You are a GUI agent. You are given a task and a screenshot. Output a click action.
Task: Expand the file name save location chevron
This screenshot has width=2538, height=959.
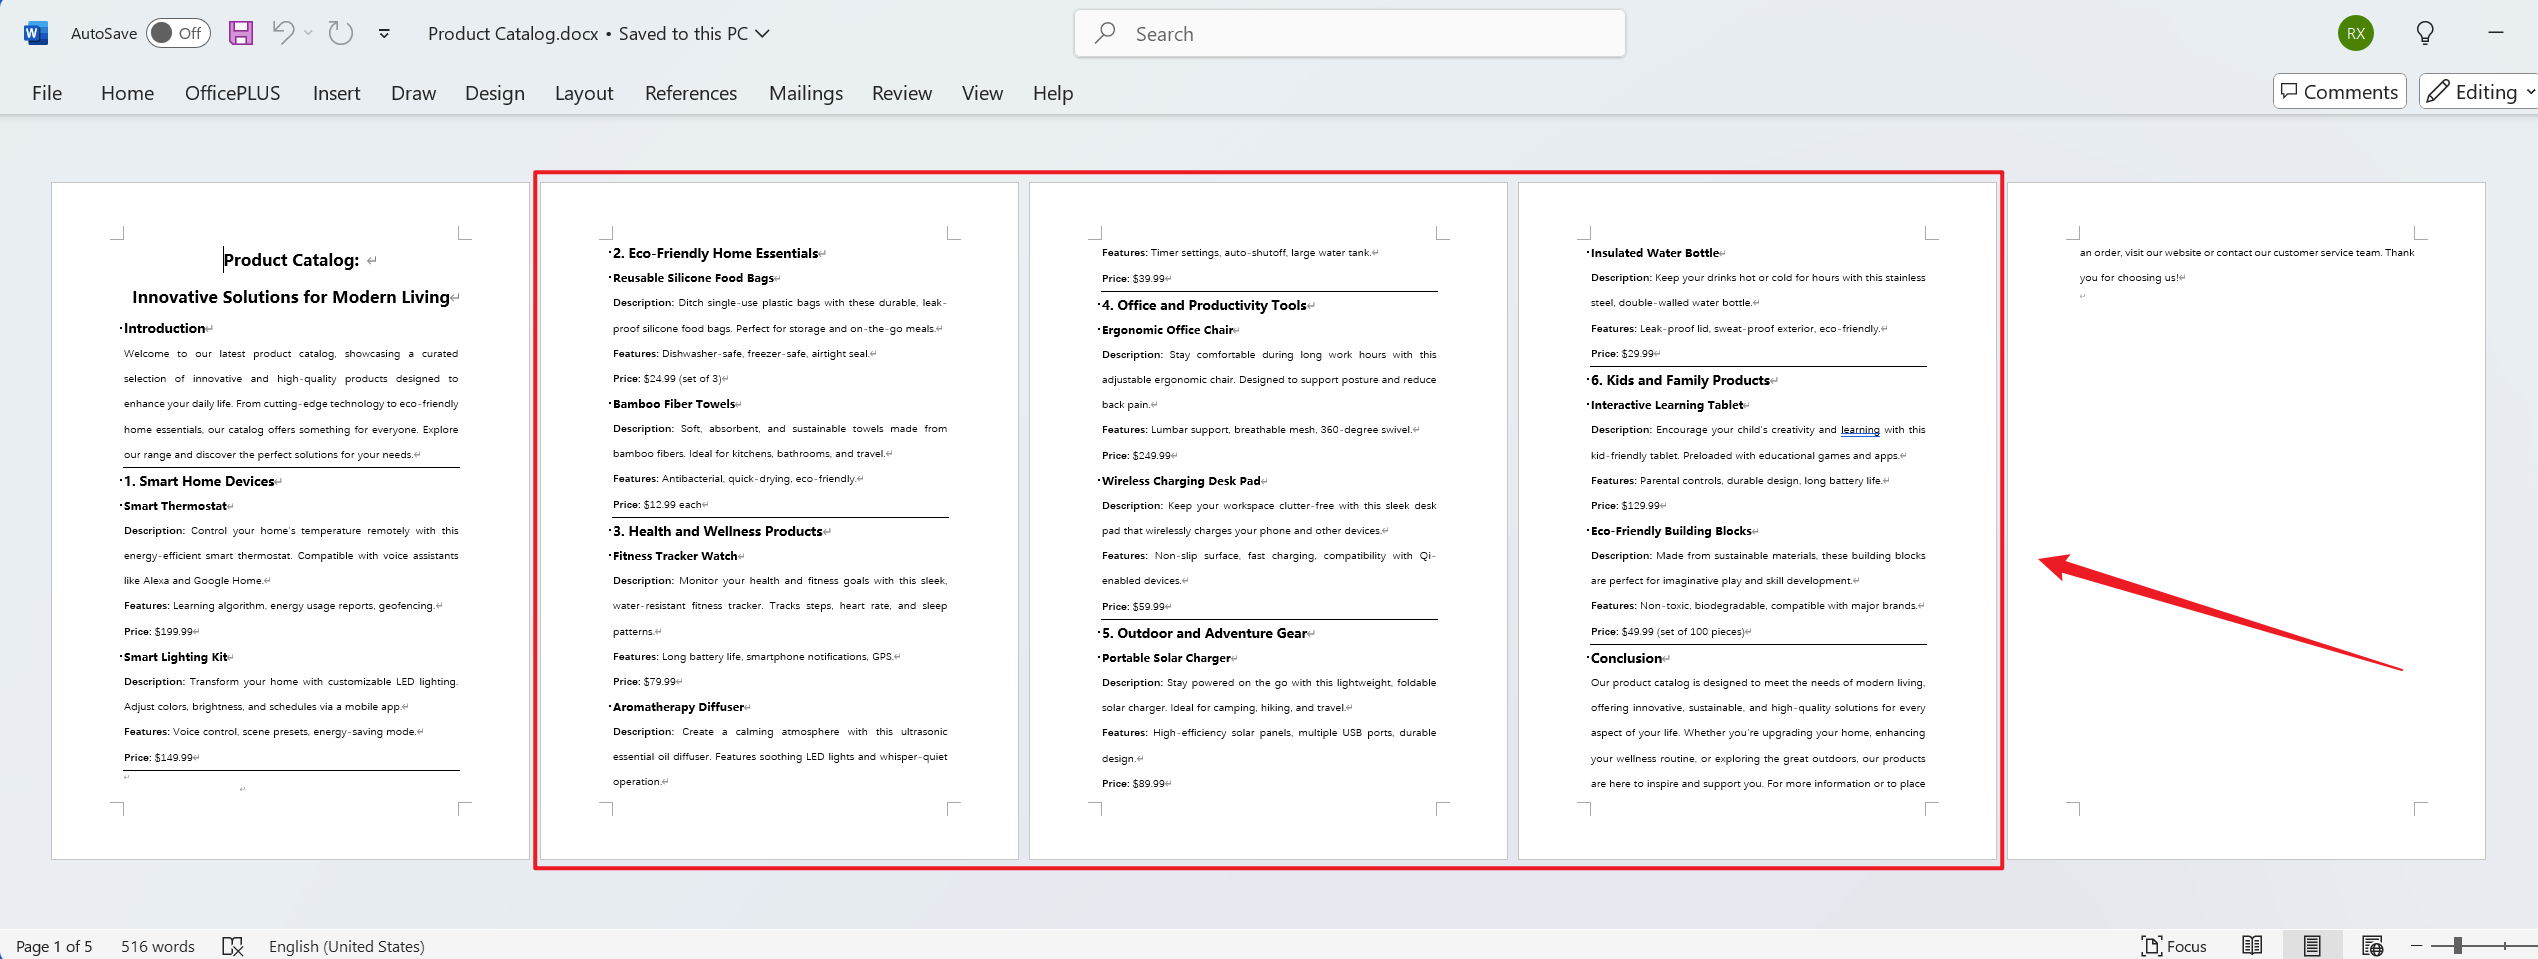[763, 33]
